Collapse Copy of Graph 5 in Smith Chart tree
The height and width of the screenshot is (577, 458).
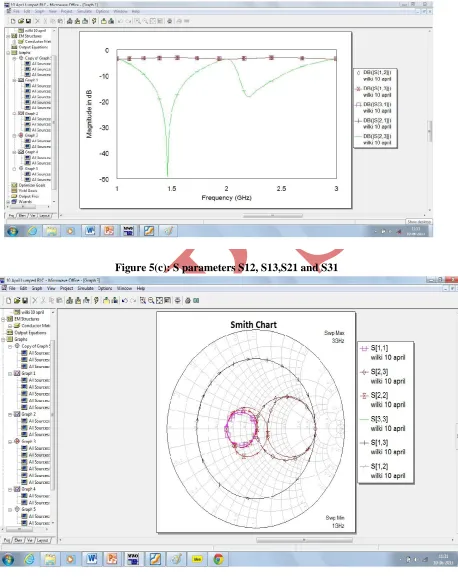pyautogui.click(x=10, y=346)
